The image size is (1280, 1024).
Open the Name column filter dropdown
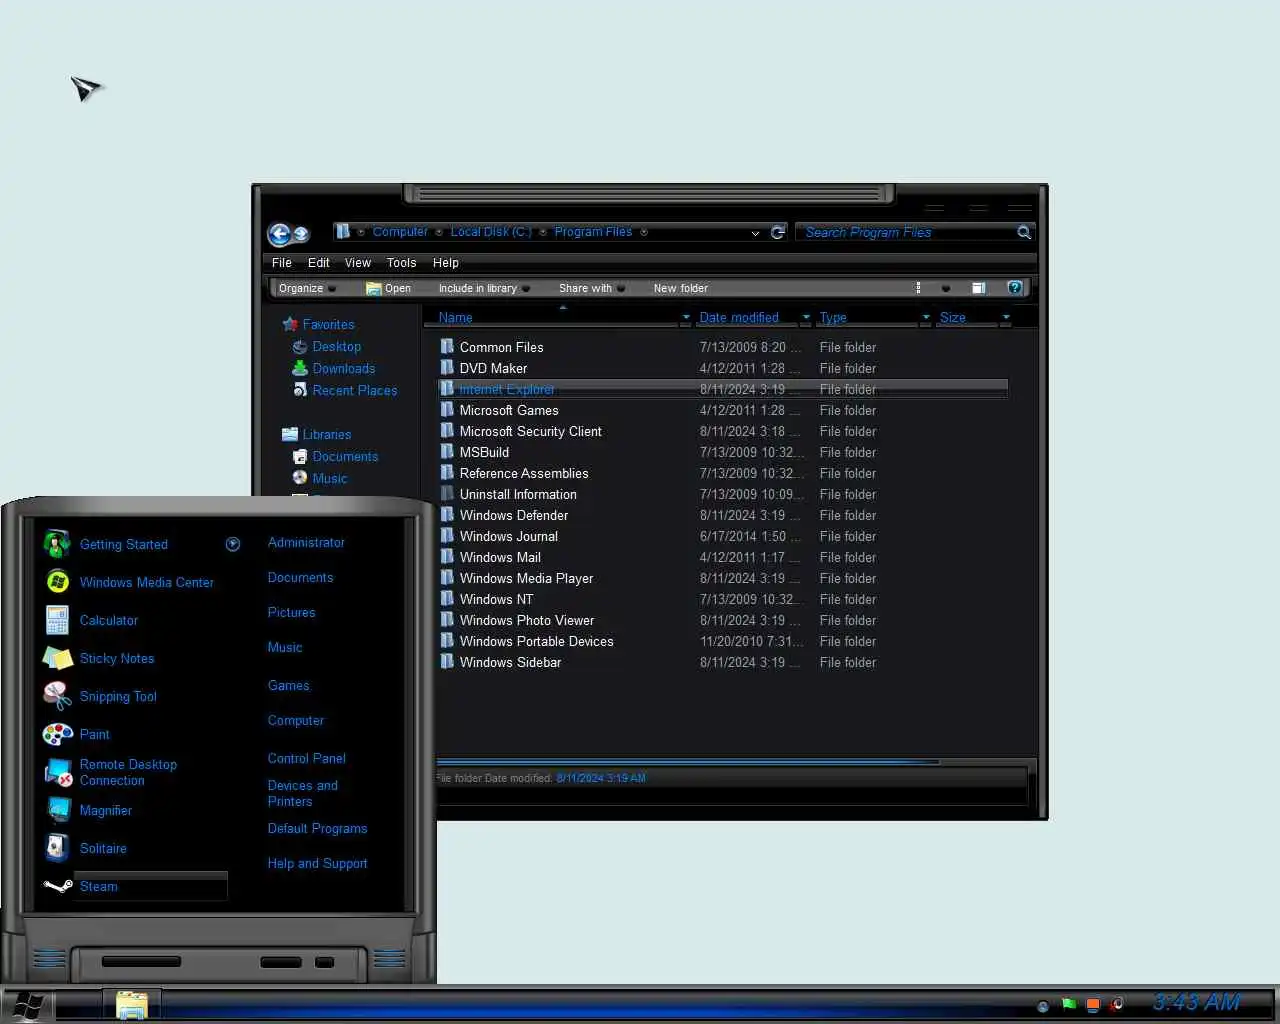click(686, 317)
